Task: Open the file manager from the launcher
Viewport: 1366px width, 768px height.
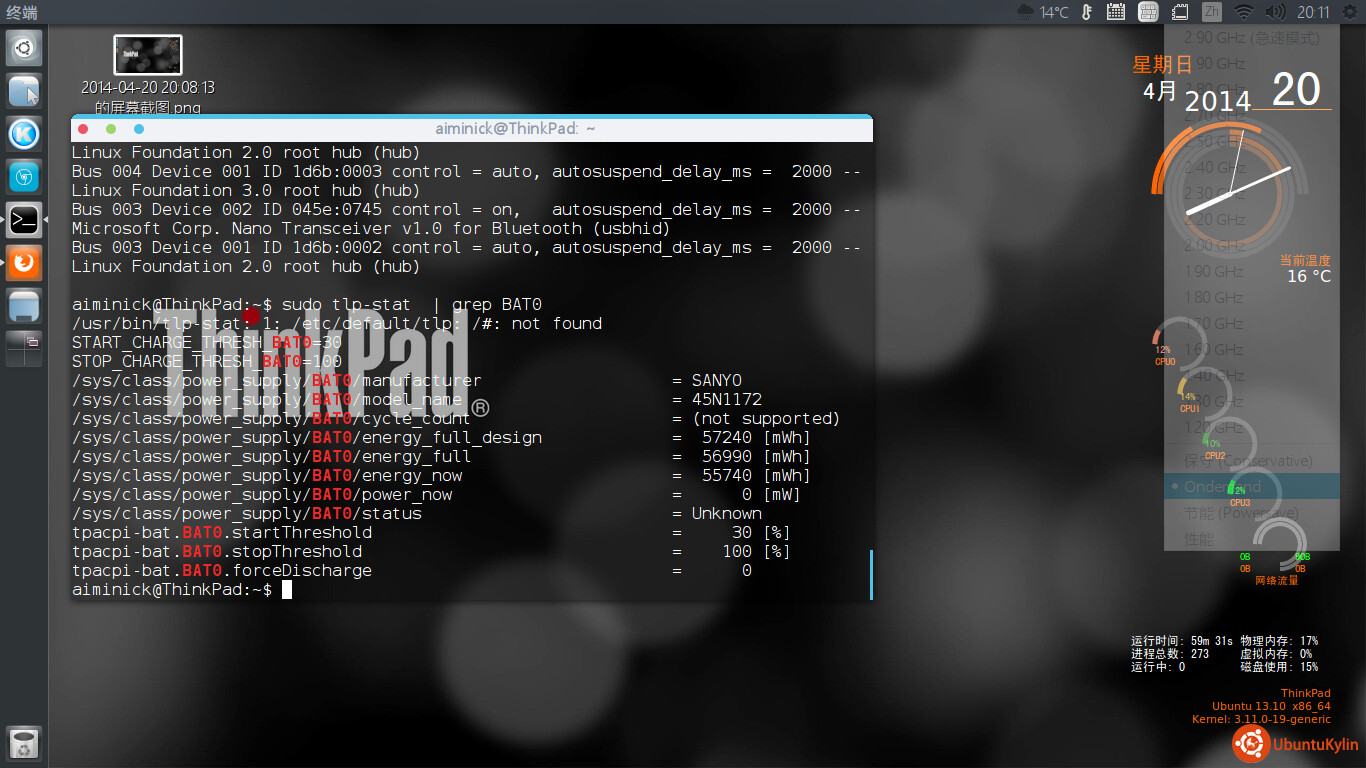Action: (x=24, y=91)
